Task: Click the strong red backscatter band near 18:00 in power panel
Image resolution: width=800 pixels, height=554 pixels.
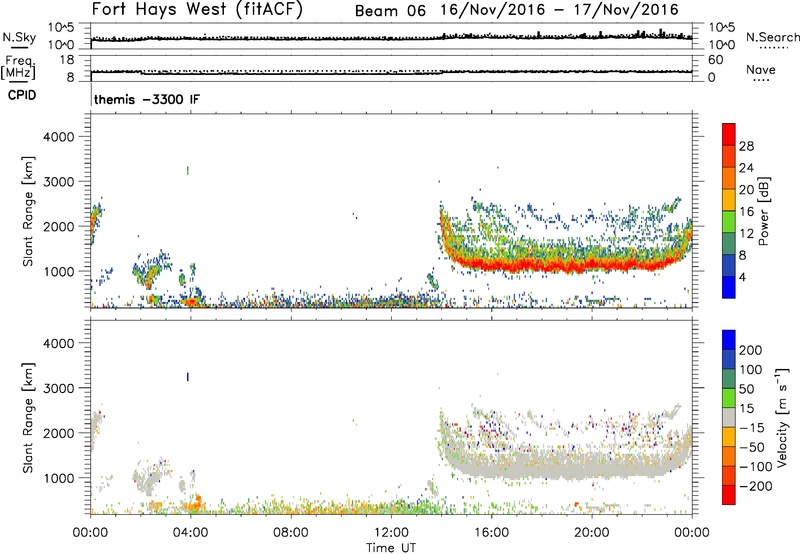Action: tap(541, 266)
